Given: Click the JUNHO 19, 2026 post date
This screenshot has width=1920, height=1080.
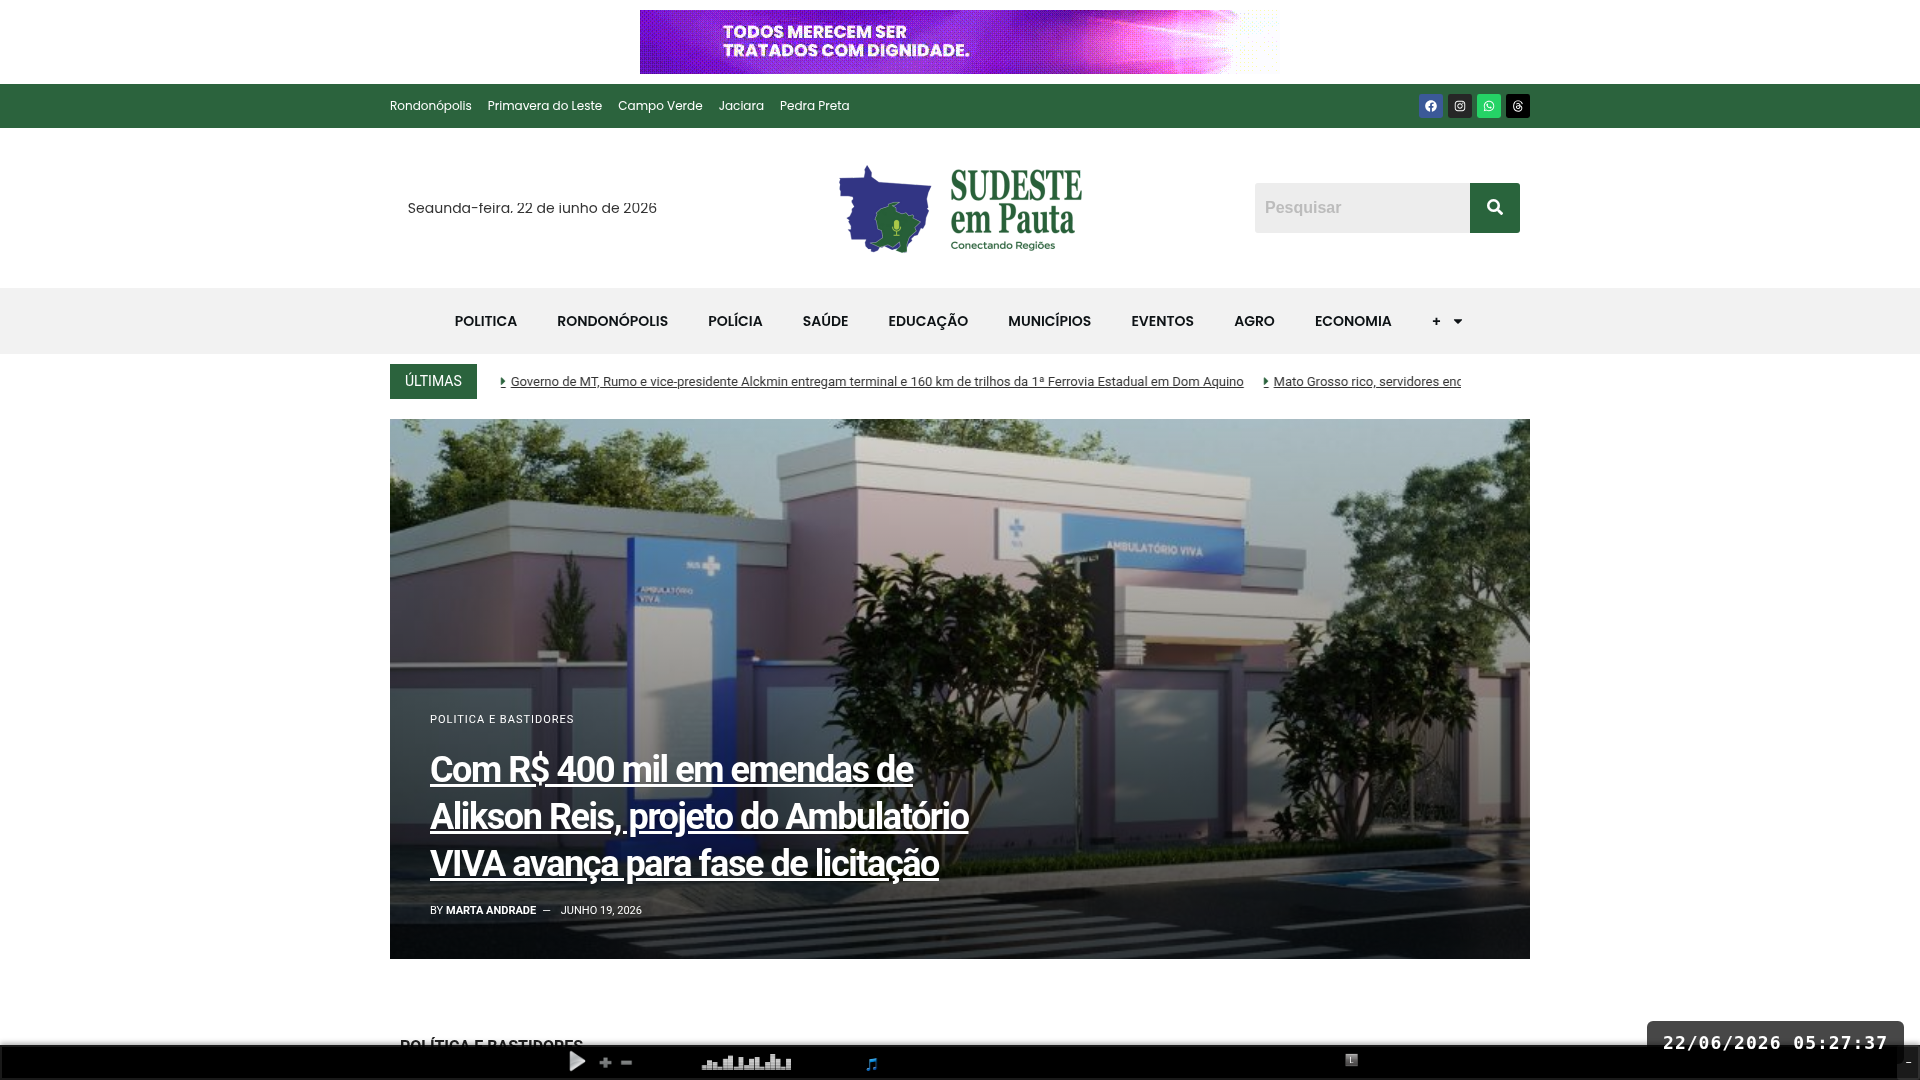Looking at the screenshot, I should pyautogui.click(x=601, y=911).
